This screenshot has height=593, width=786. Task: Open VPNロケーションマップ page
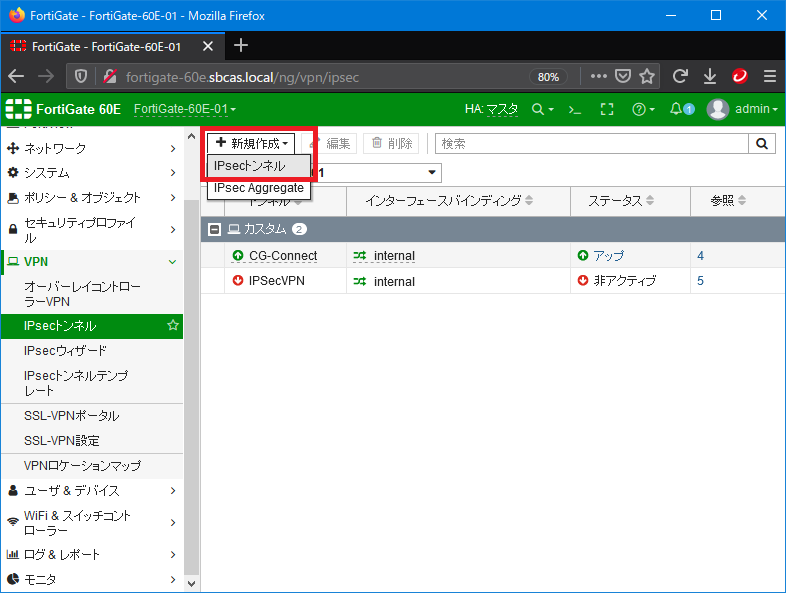pyautogui.click(x=92, y=466)
